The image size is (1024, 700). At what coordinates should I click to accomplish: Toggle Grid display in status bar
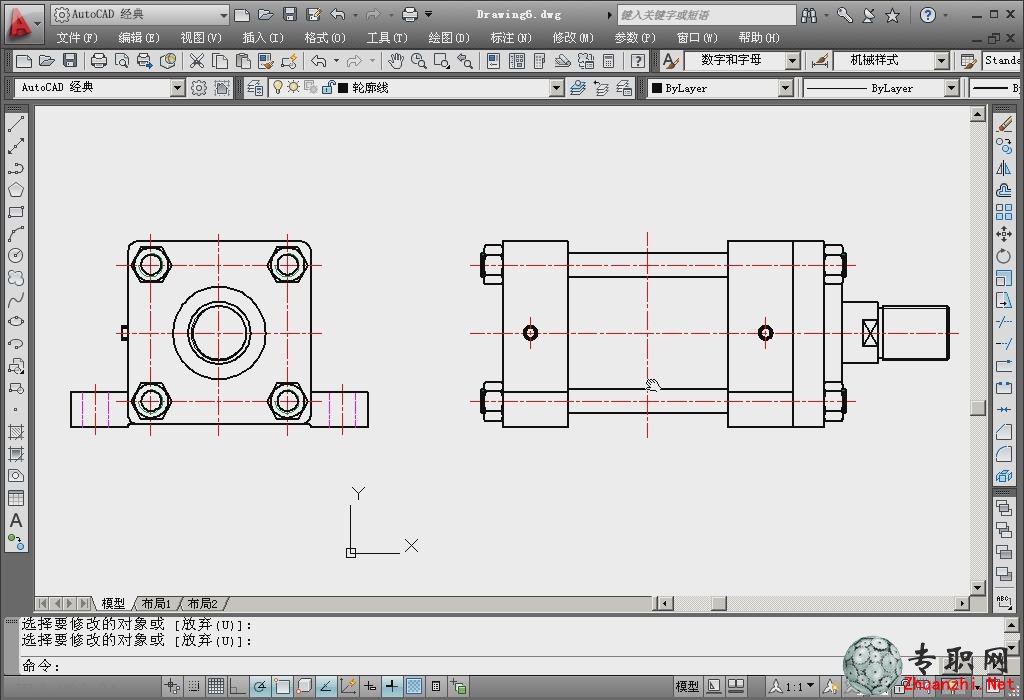216,686
